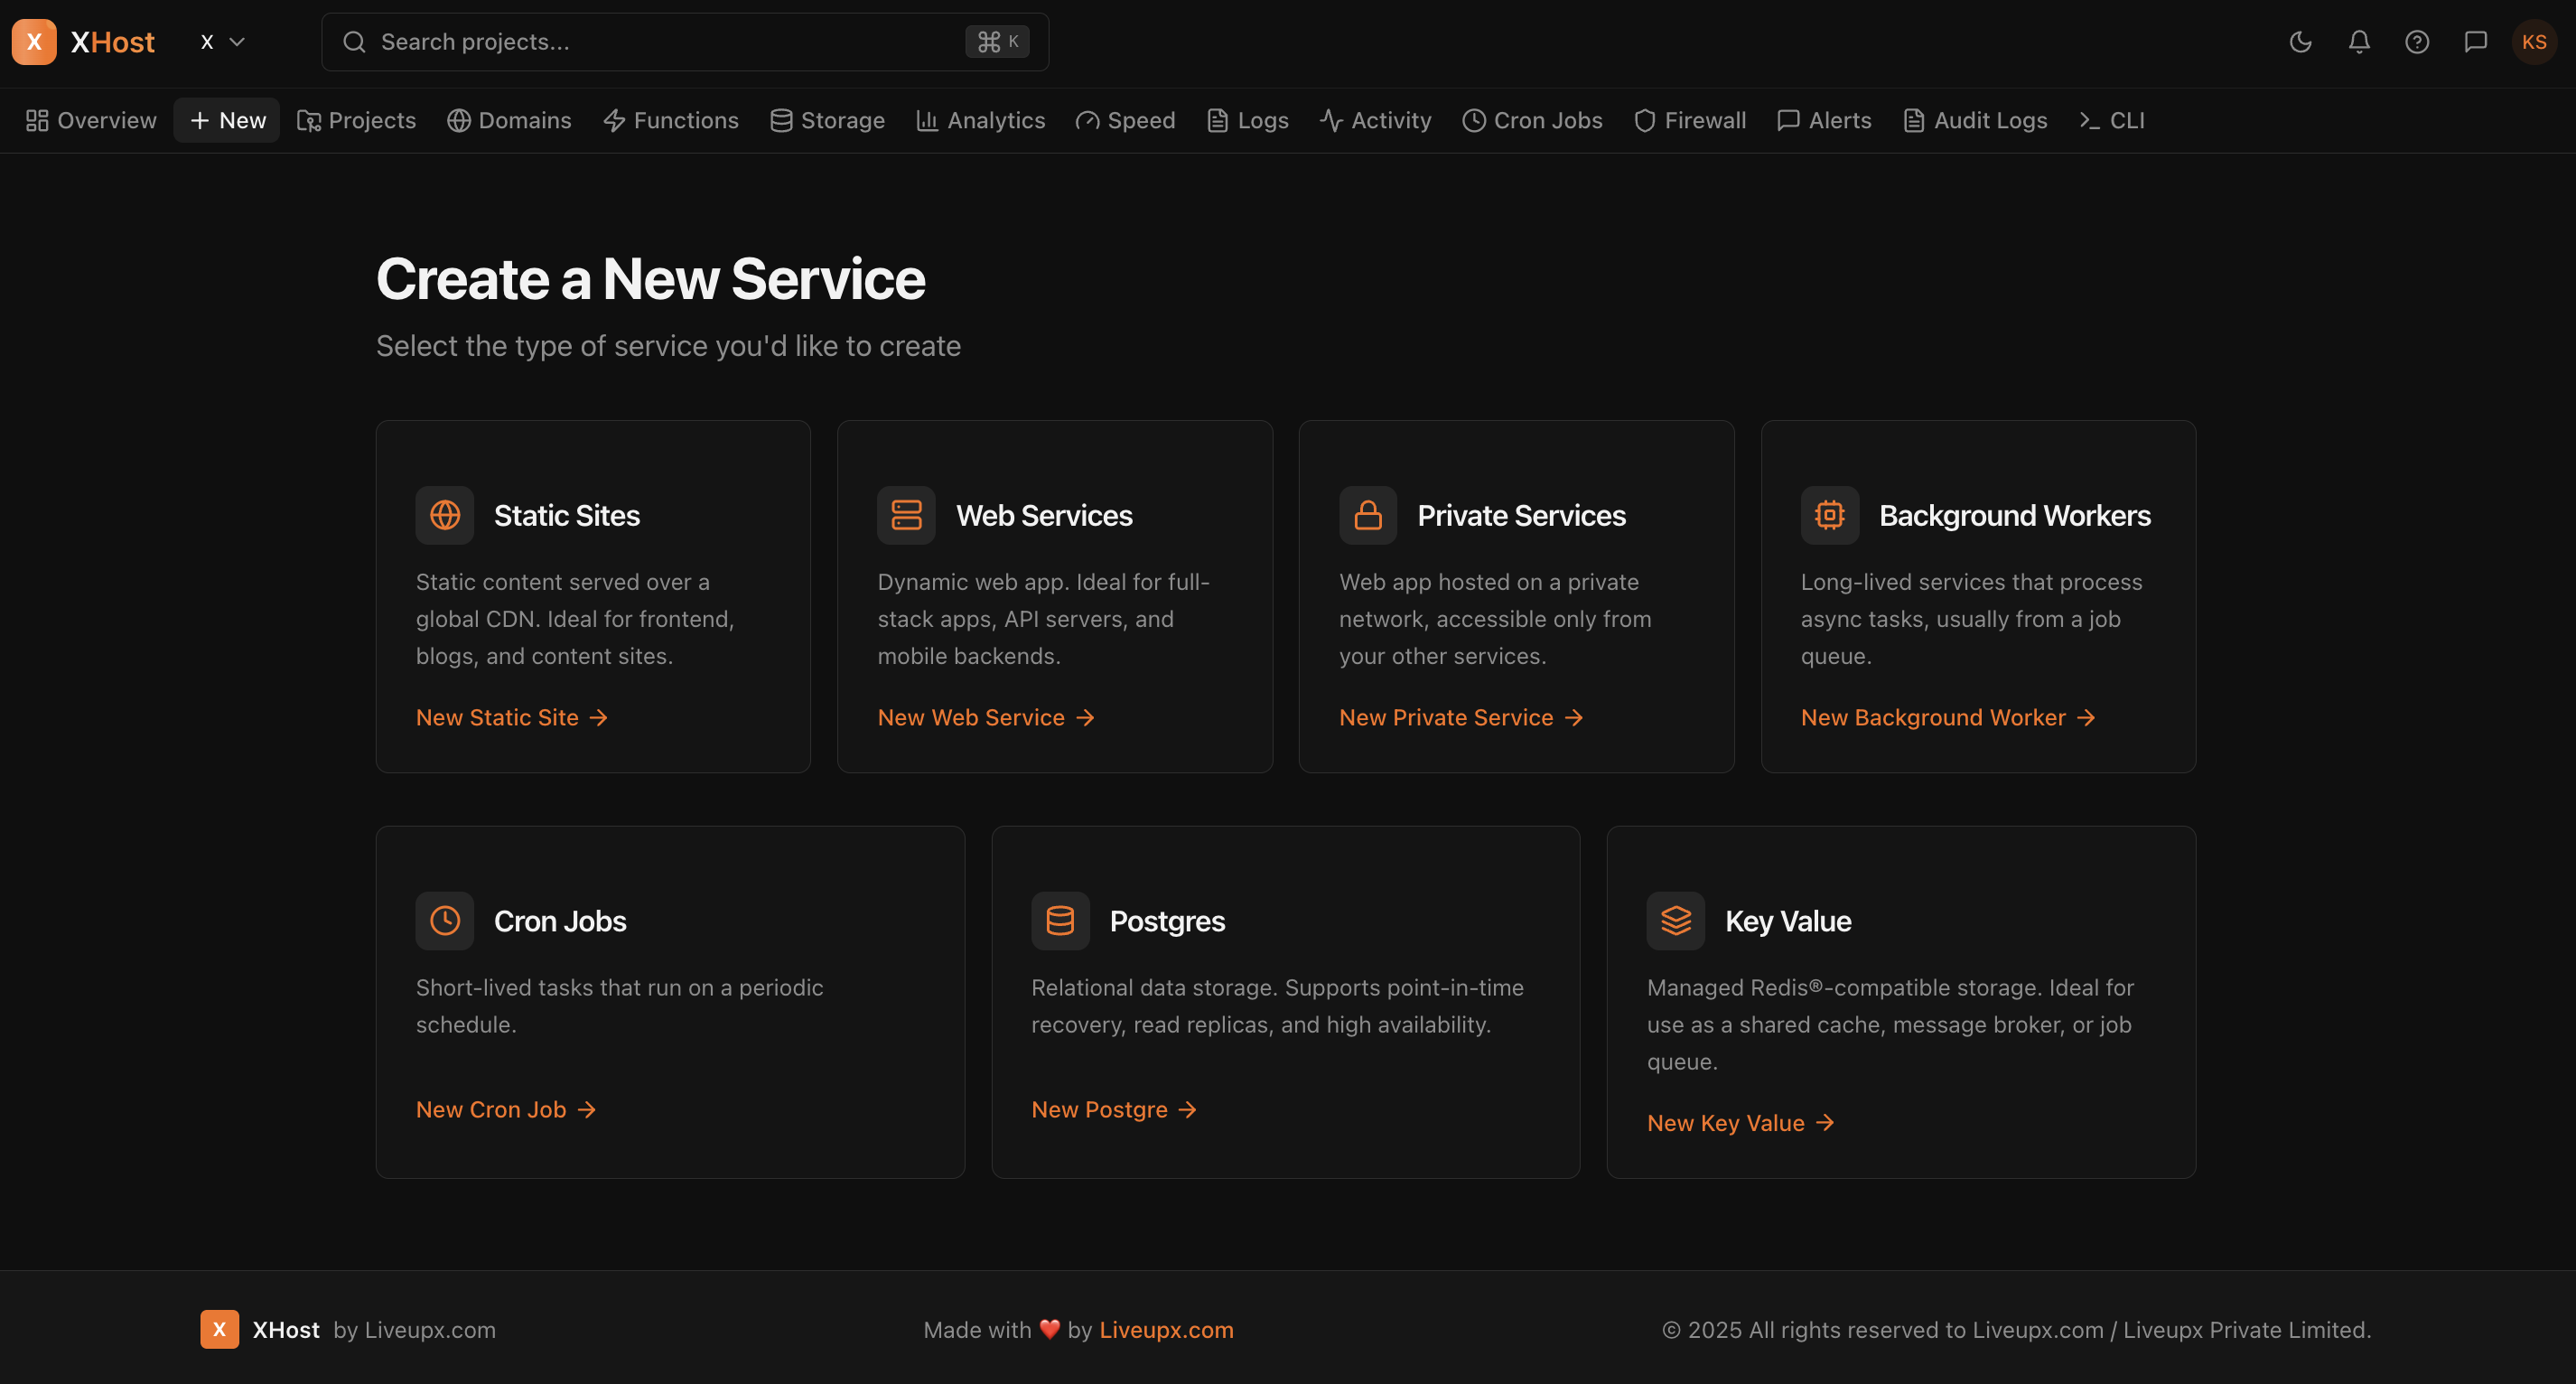Open the KS account avatar
Image resolution: width=2576 pixels, height=1384 pixels.
click(x=2535, y=41)
